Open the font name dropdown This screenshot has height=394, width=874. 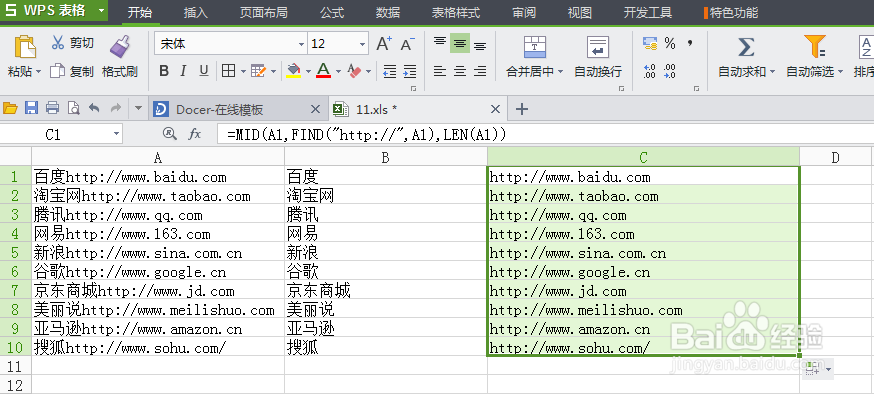point(302,44)
